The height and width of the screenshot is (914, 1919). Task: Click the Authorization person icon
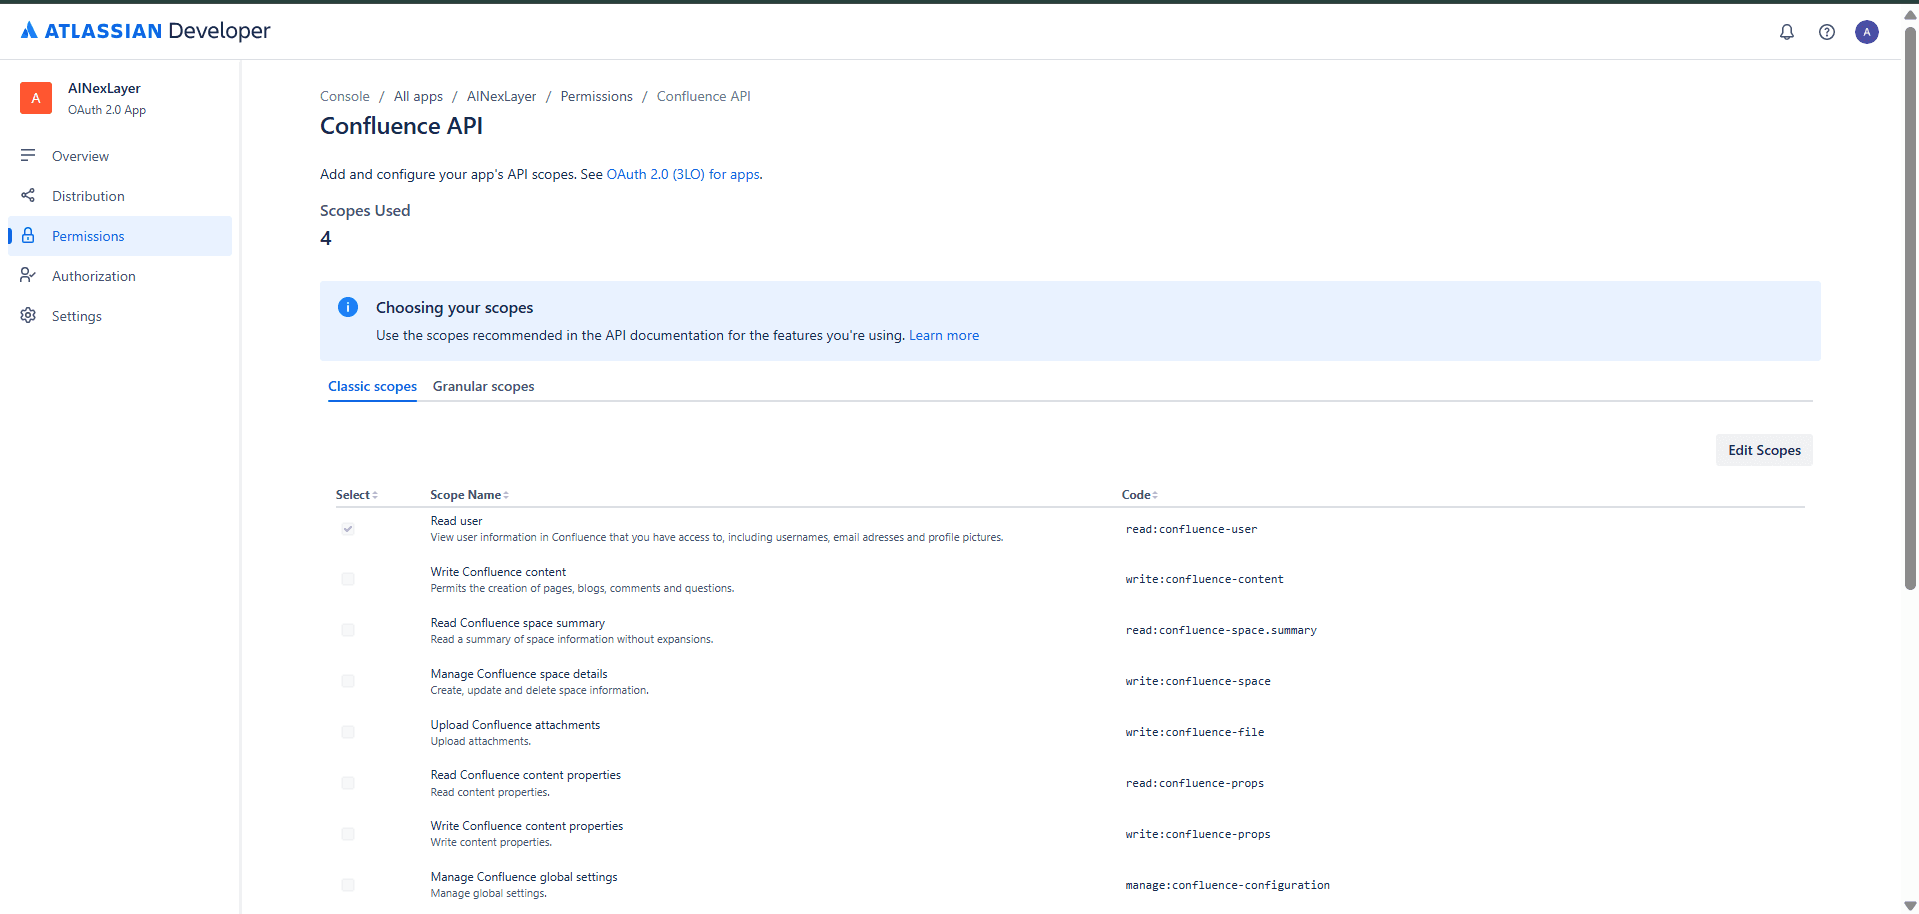(x=28, y=275)
